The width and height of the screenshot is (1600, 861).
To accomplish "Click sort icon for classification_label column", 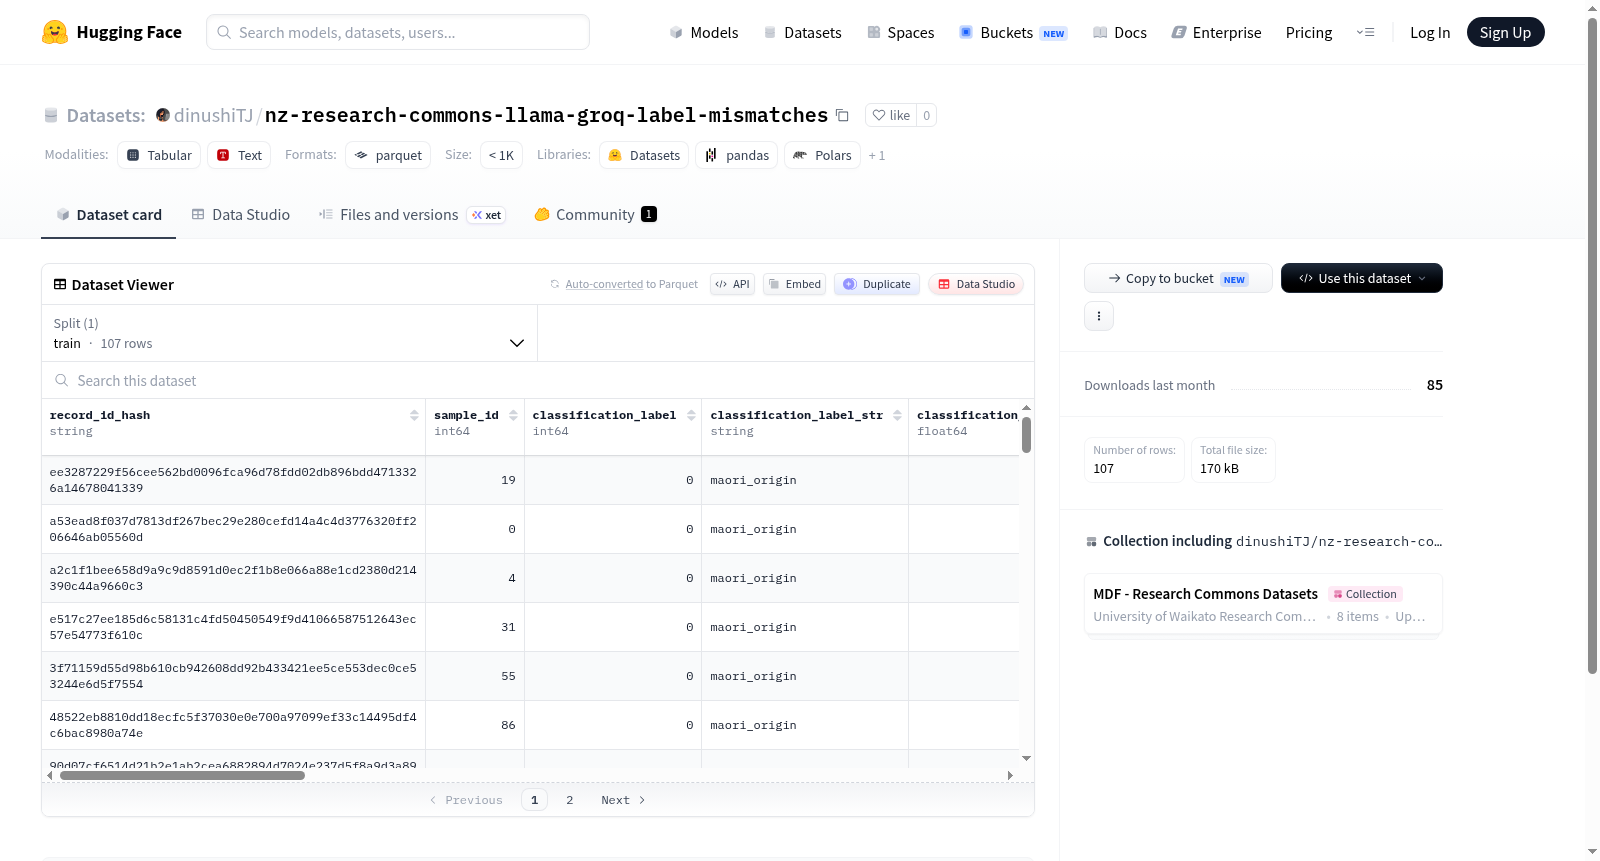I will point(691,415).
